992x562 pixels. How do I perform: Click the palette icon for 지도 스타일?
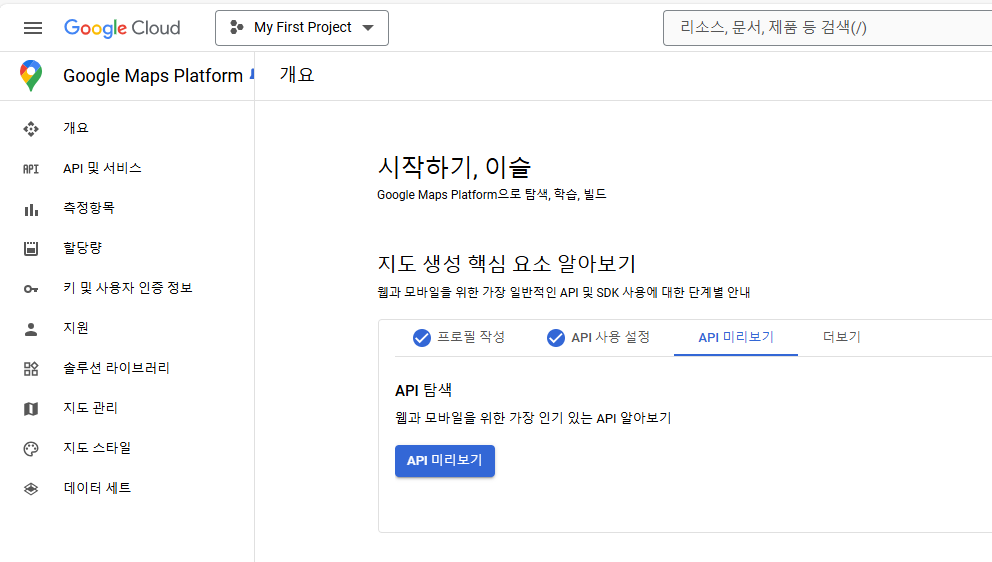(x=31, y=449)
